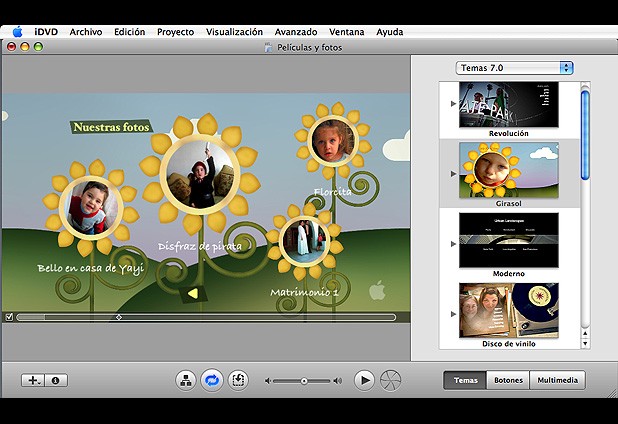Screen dimensions: 618x424
Task: Start DVD preview with play button
Action: 364,380
